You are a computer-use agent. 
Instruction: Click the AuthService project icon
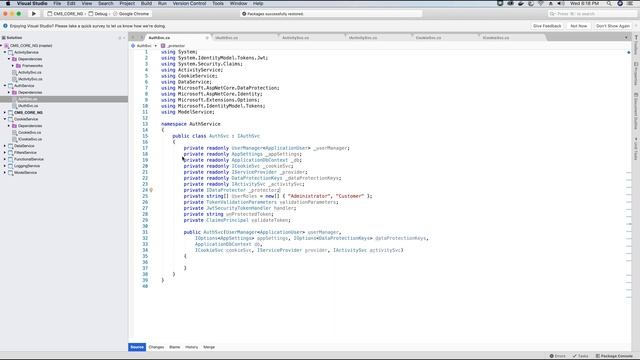(11, 86)
